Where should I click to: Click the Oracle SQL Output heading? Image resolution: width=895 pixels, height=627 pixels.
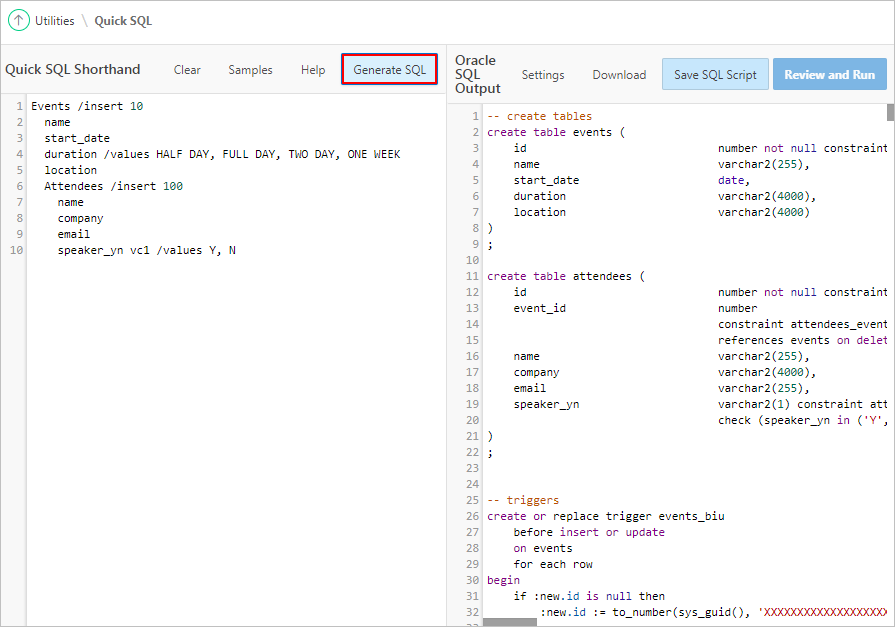pyautogui.click(x=477, y=74)
